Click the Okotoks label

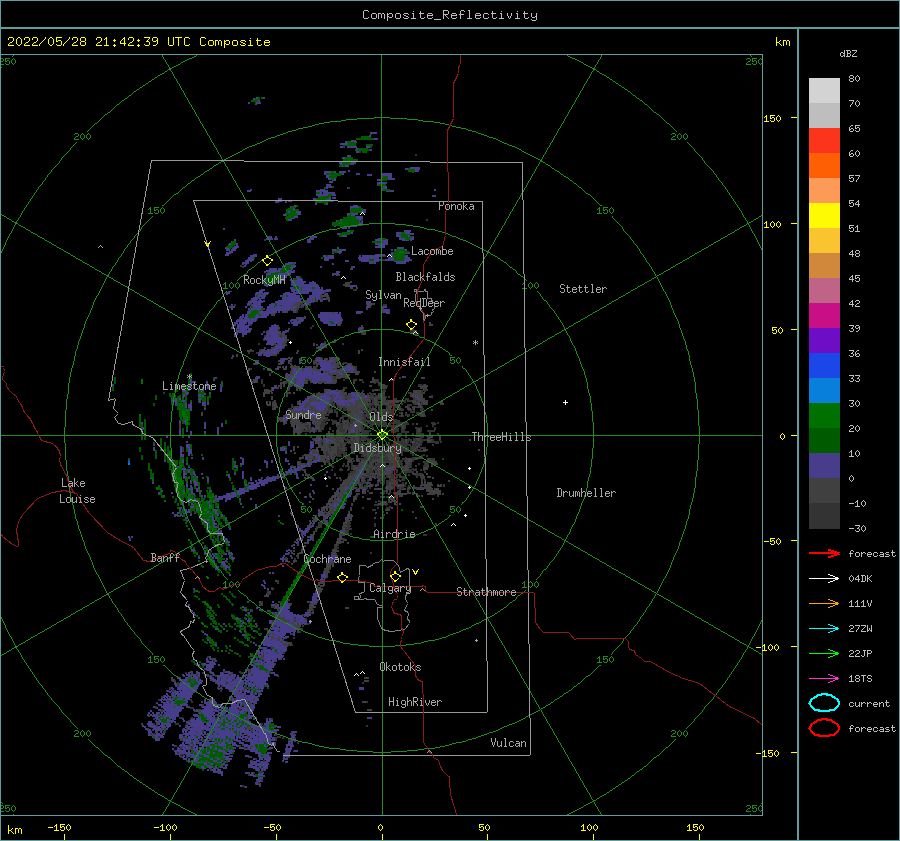(x=401, y=668)
